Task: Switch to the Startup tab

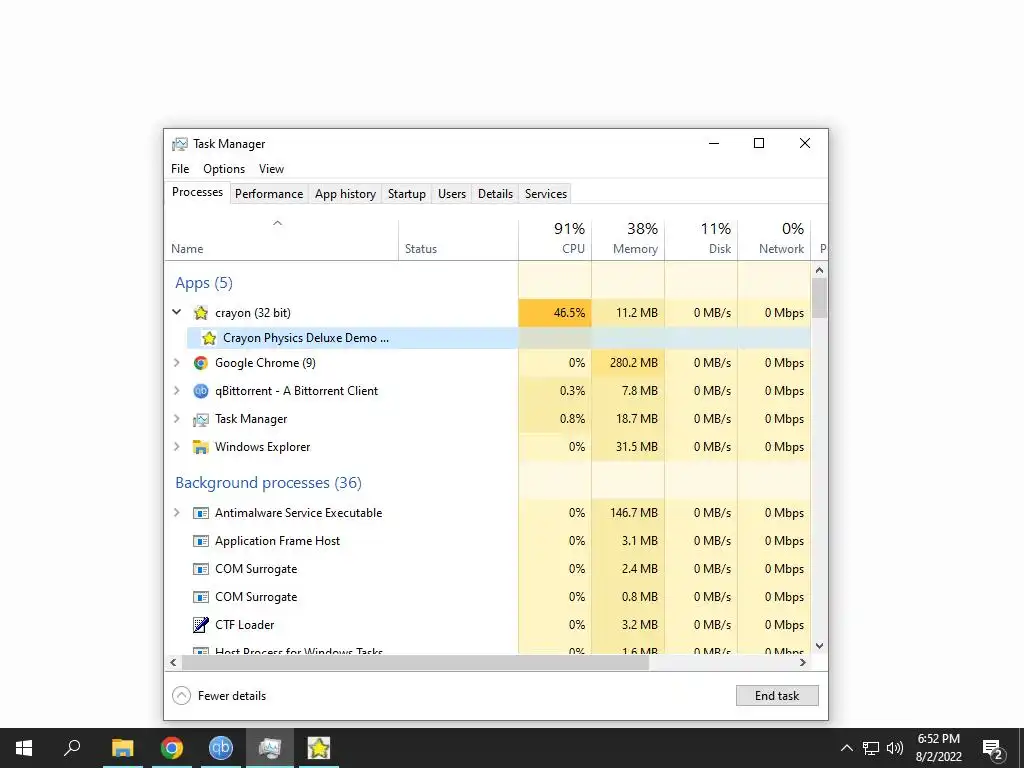Action: point(406,194)
